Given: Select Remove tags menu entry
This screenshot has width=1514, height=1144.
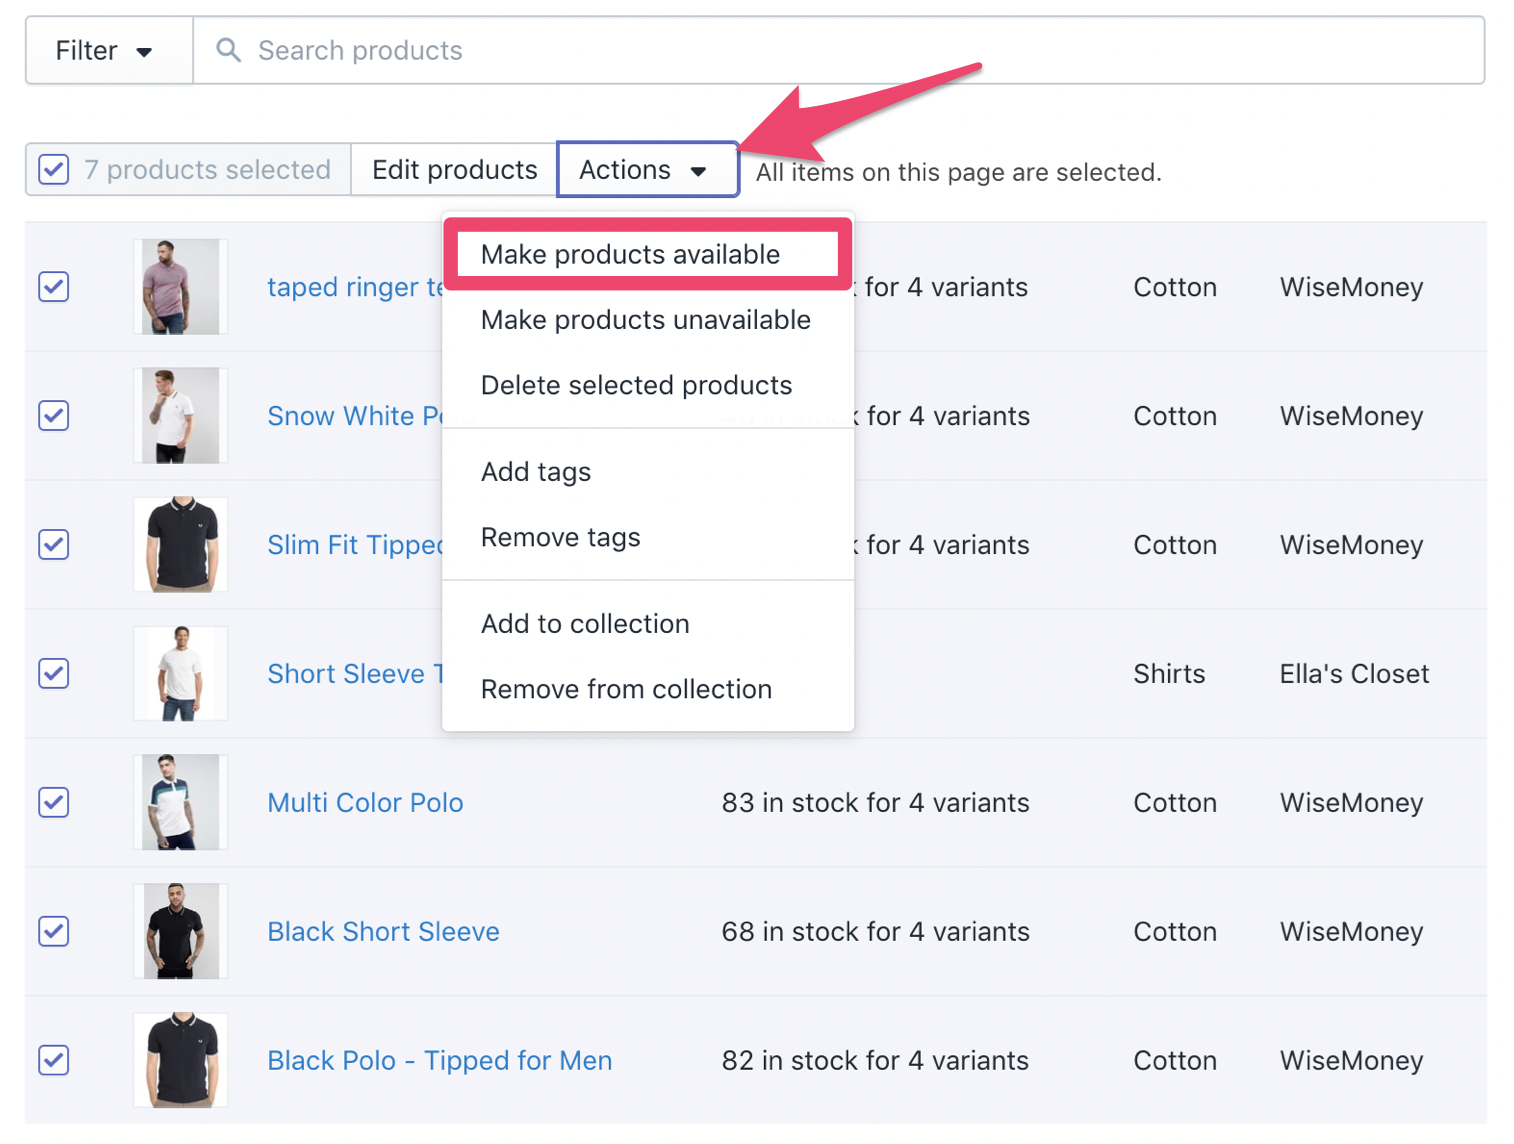Looking at the screenshot, I should [647, 537].
